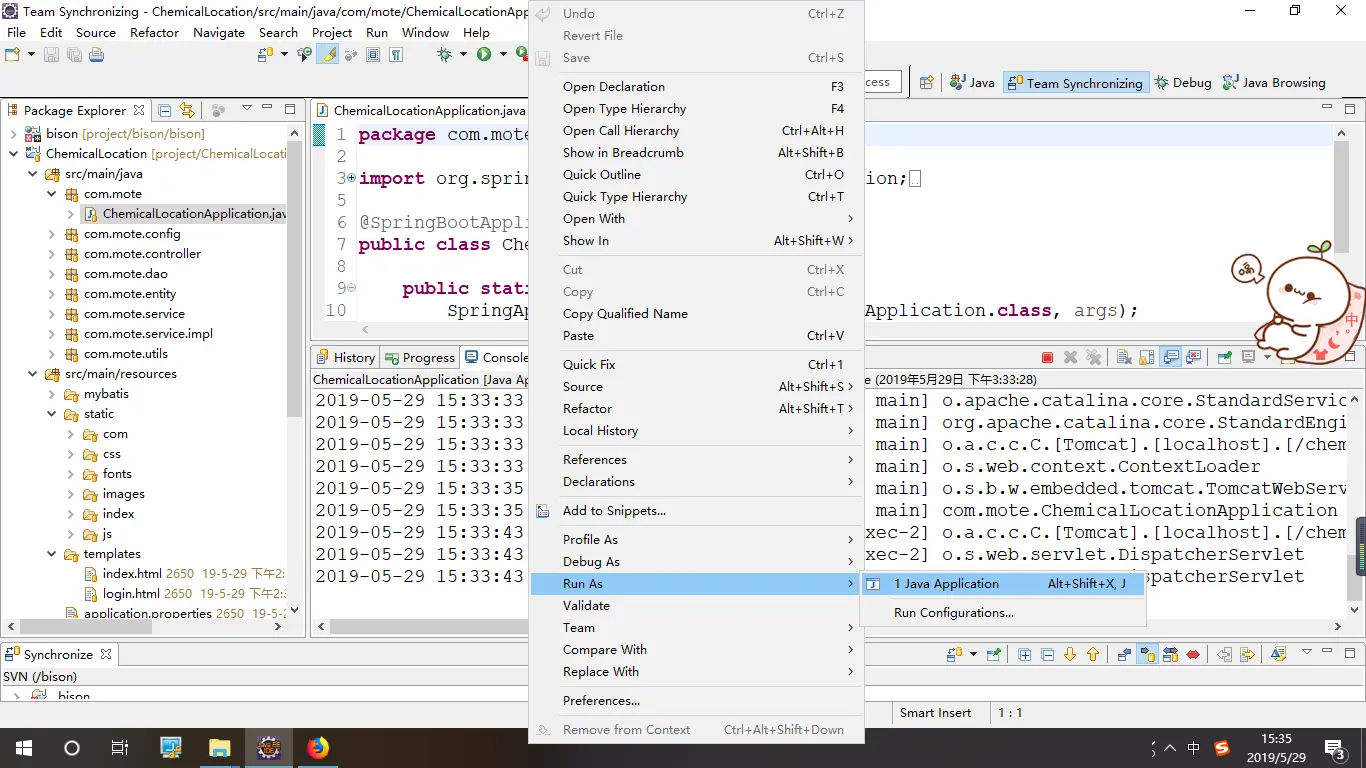Collapse All in Synchronize view
Image resolution: width=1366 pixels, height=768 pixels.
(x=1048, y=655)
